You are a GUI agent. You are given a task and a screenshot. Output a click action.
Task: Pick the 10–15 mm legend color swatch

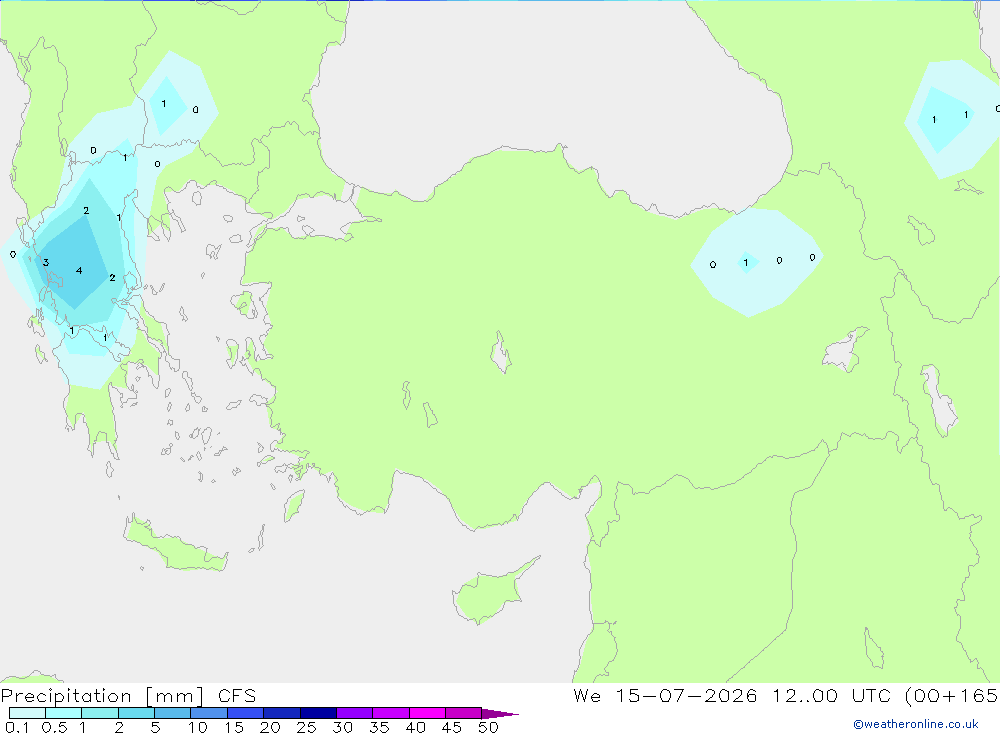[209, 713]
